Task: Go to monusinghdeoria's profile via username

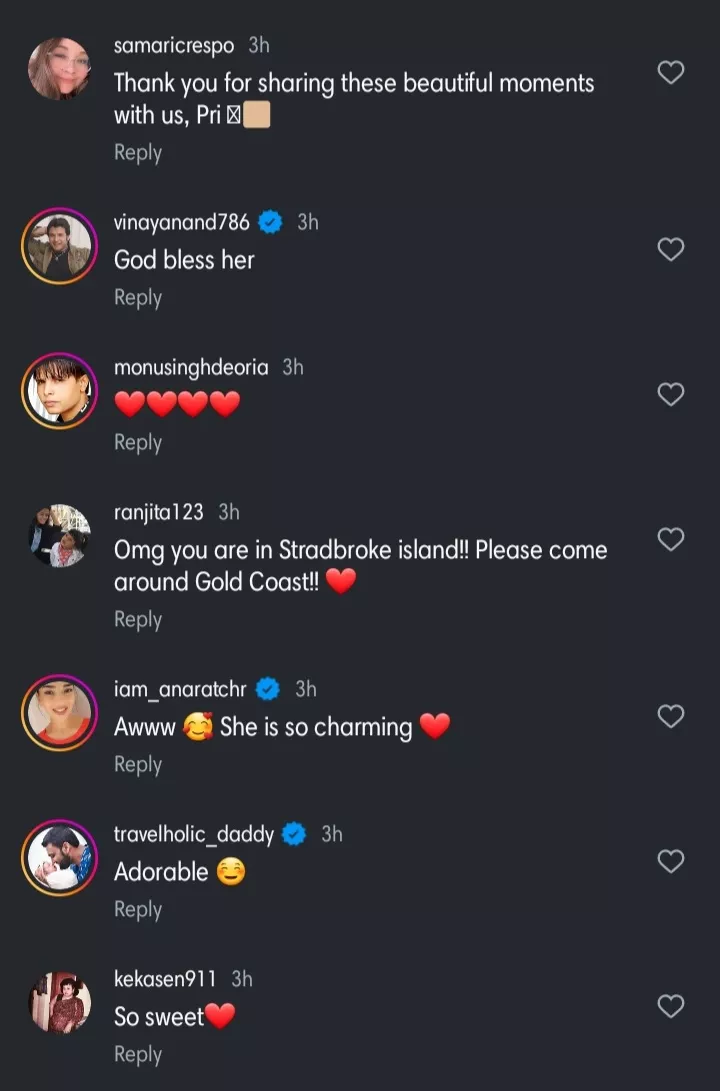Action: tap(191, 367)
